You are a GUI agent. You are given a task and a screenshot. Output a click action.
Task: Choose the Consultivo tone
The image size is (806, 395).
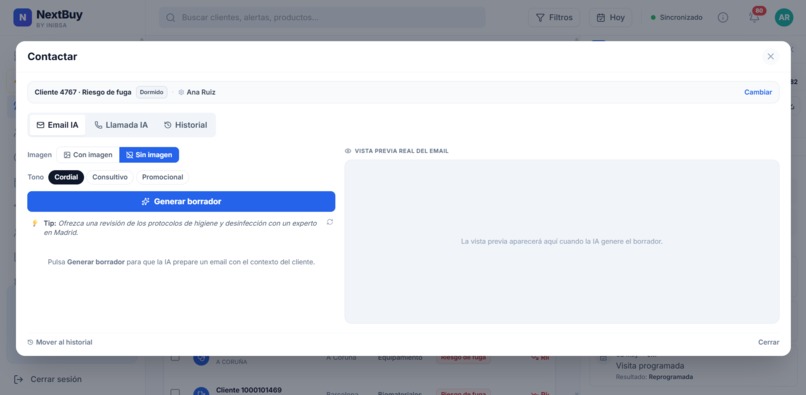click(109, 177)
